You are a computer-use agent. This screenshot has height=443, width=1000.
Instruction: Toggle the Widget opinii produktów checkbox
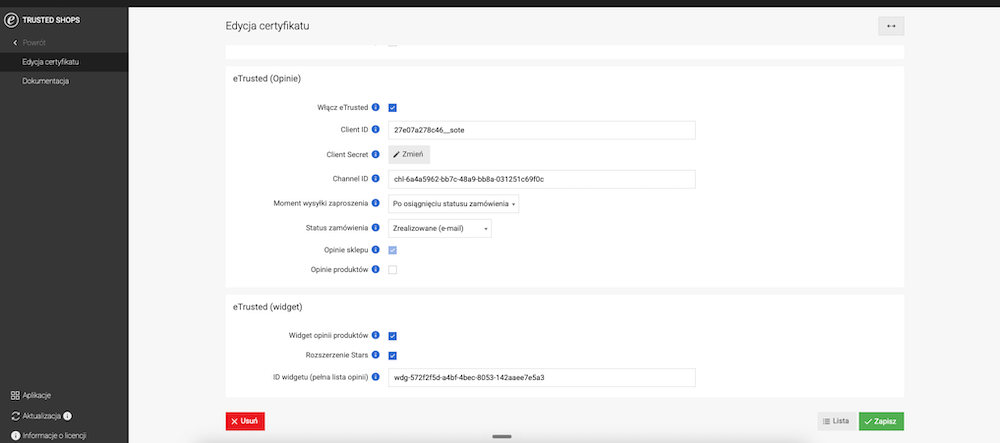click(393, 336)
